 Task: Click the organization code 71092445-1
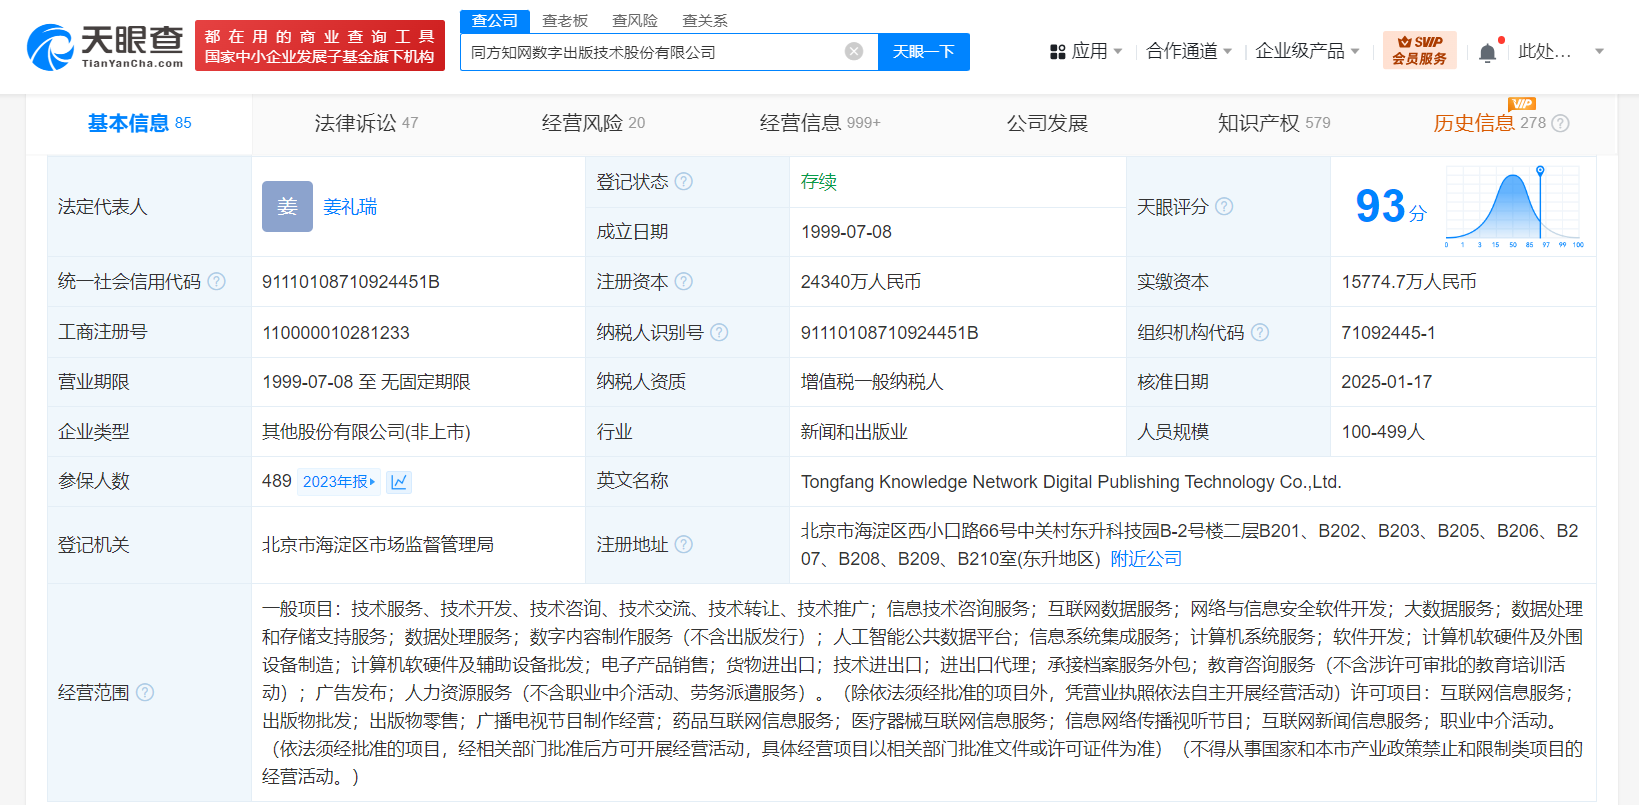[x=1388, y=333]
